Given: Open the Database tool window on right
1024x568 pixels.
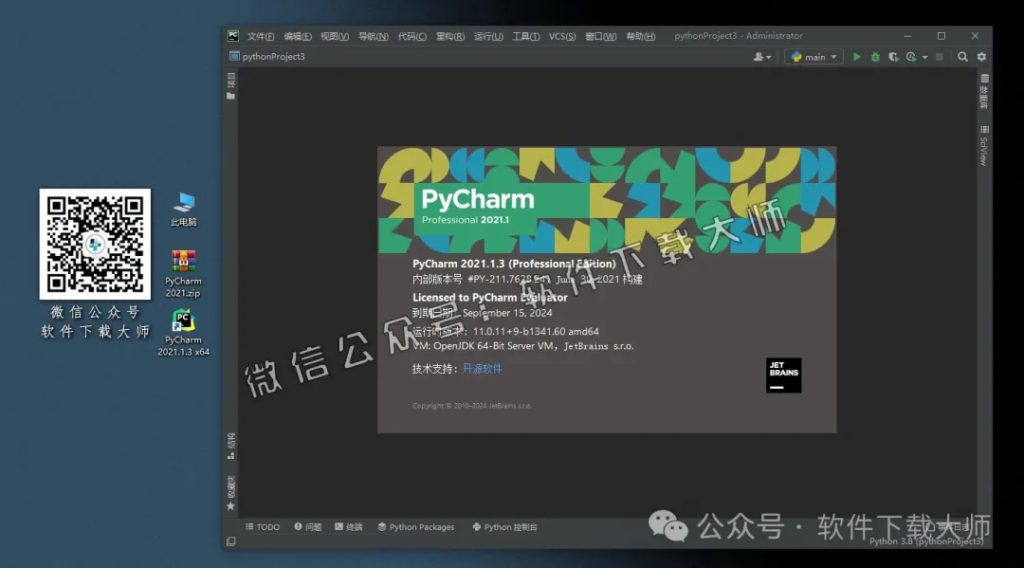Looking at the screenshot, I should (x=984, y=91).
